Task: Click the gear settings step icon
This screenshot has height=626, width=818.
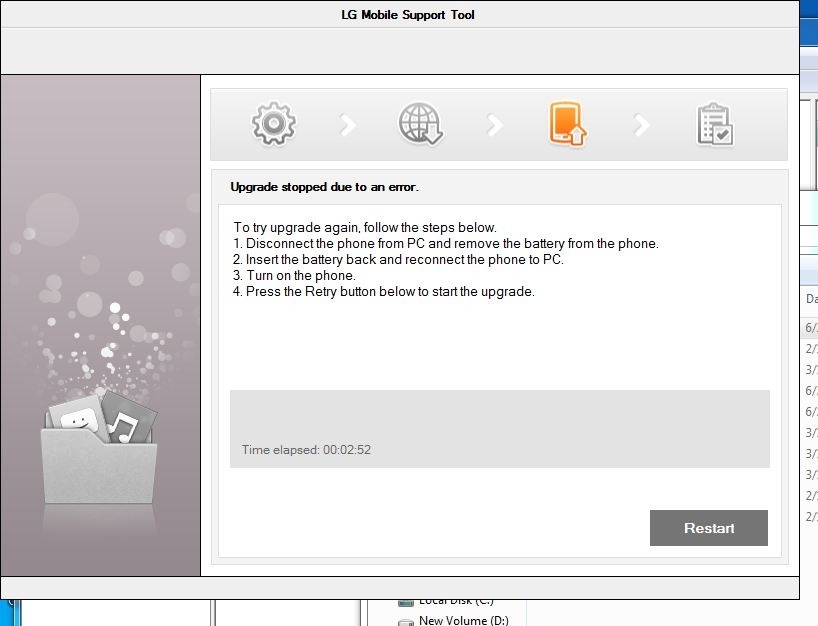Action: (273, 124)
